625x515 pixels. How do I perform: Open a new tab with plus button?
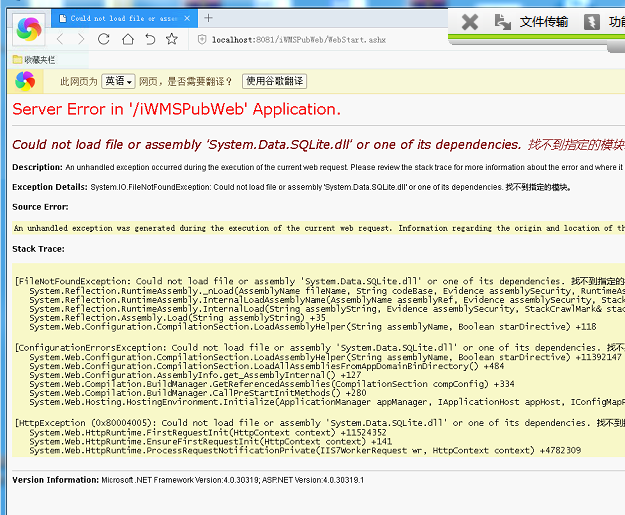pyautogui.click(x=208, y=18)
